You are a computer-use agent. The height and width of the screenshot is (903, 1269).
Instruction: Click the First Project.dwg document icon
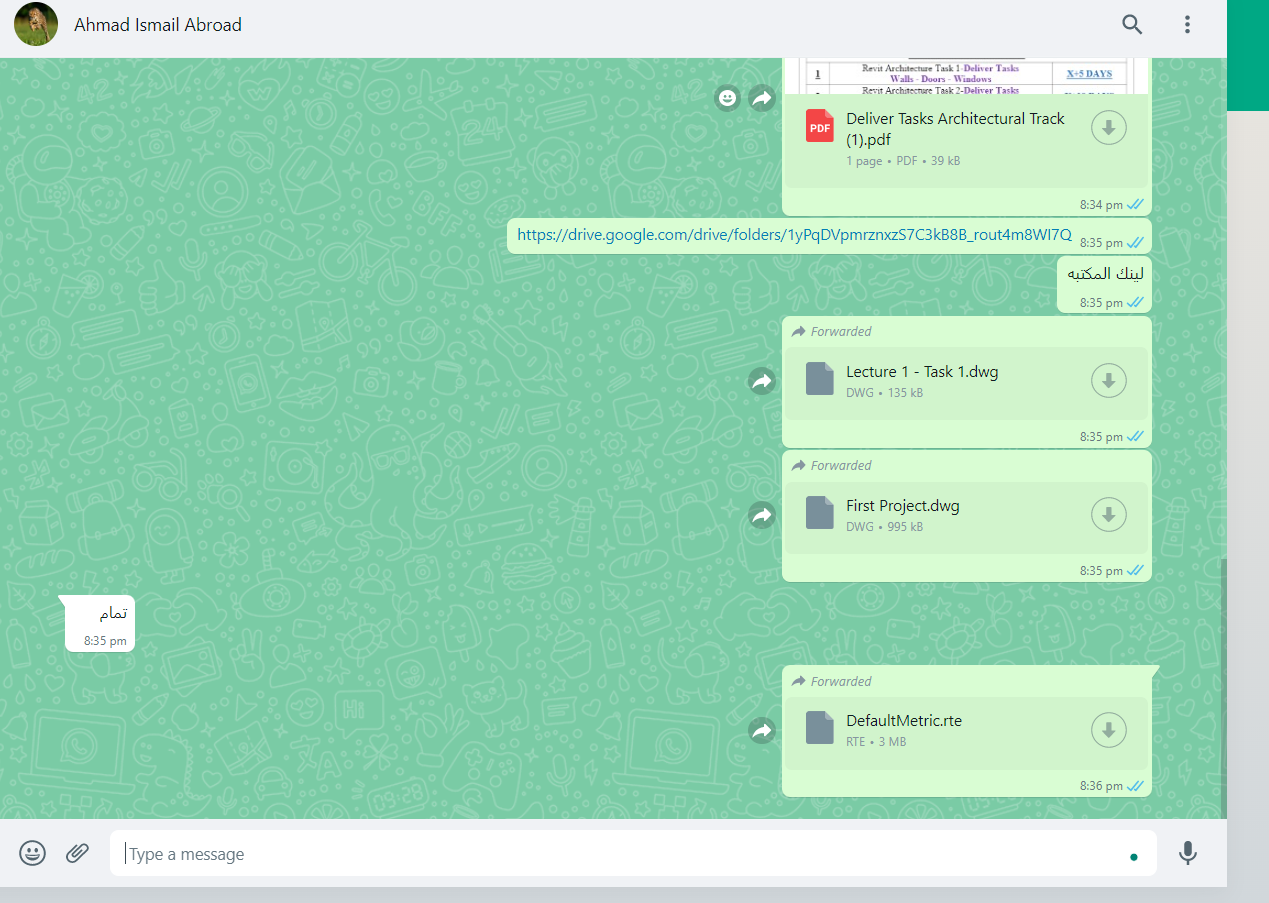[820, 514]
